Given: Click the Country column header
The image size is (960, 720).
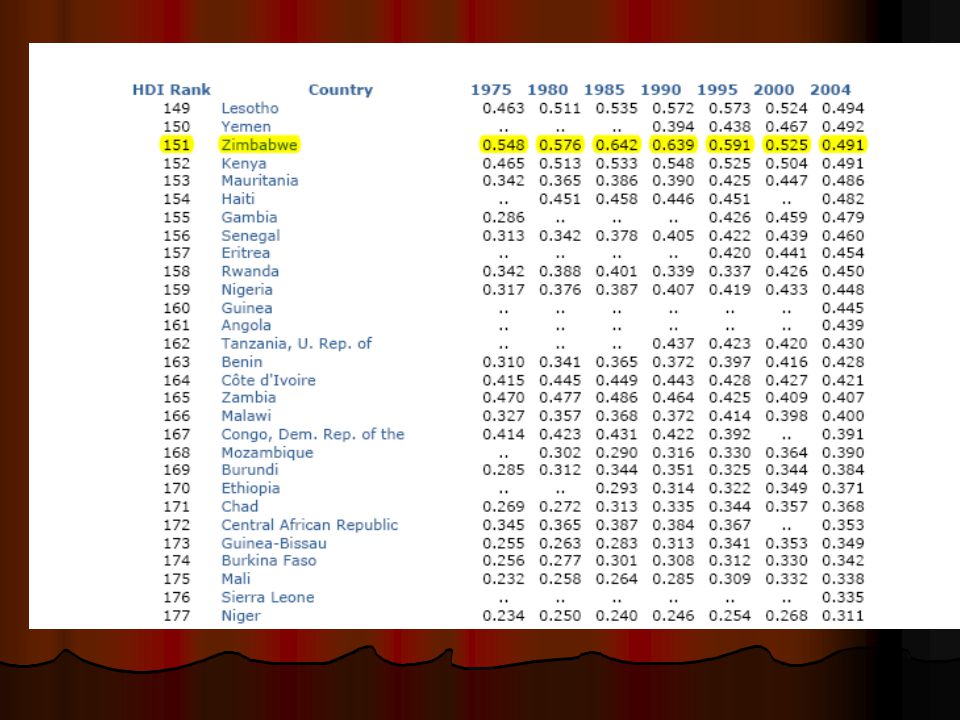Looking at the screenshot, I should click(x=340, y=90).
